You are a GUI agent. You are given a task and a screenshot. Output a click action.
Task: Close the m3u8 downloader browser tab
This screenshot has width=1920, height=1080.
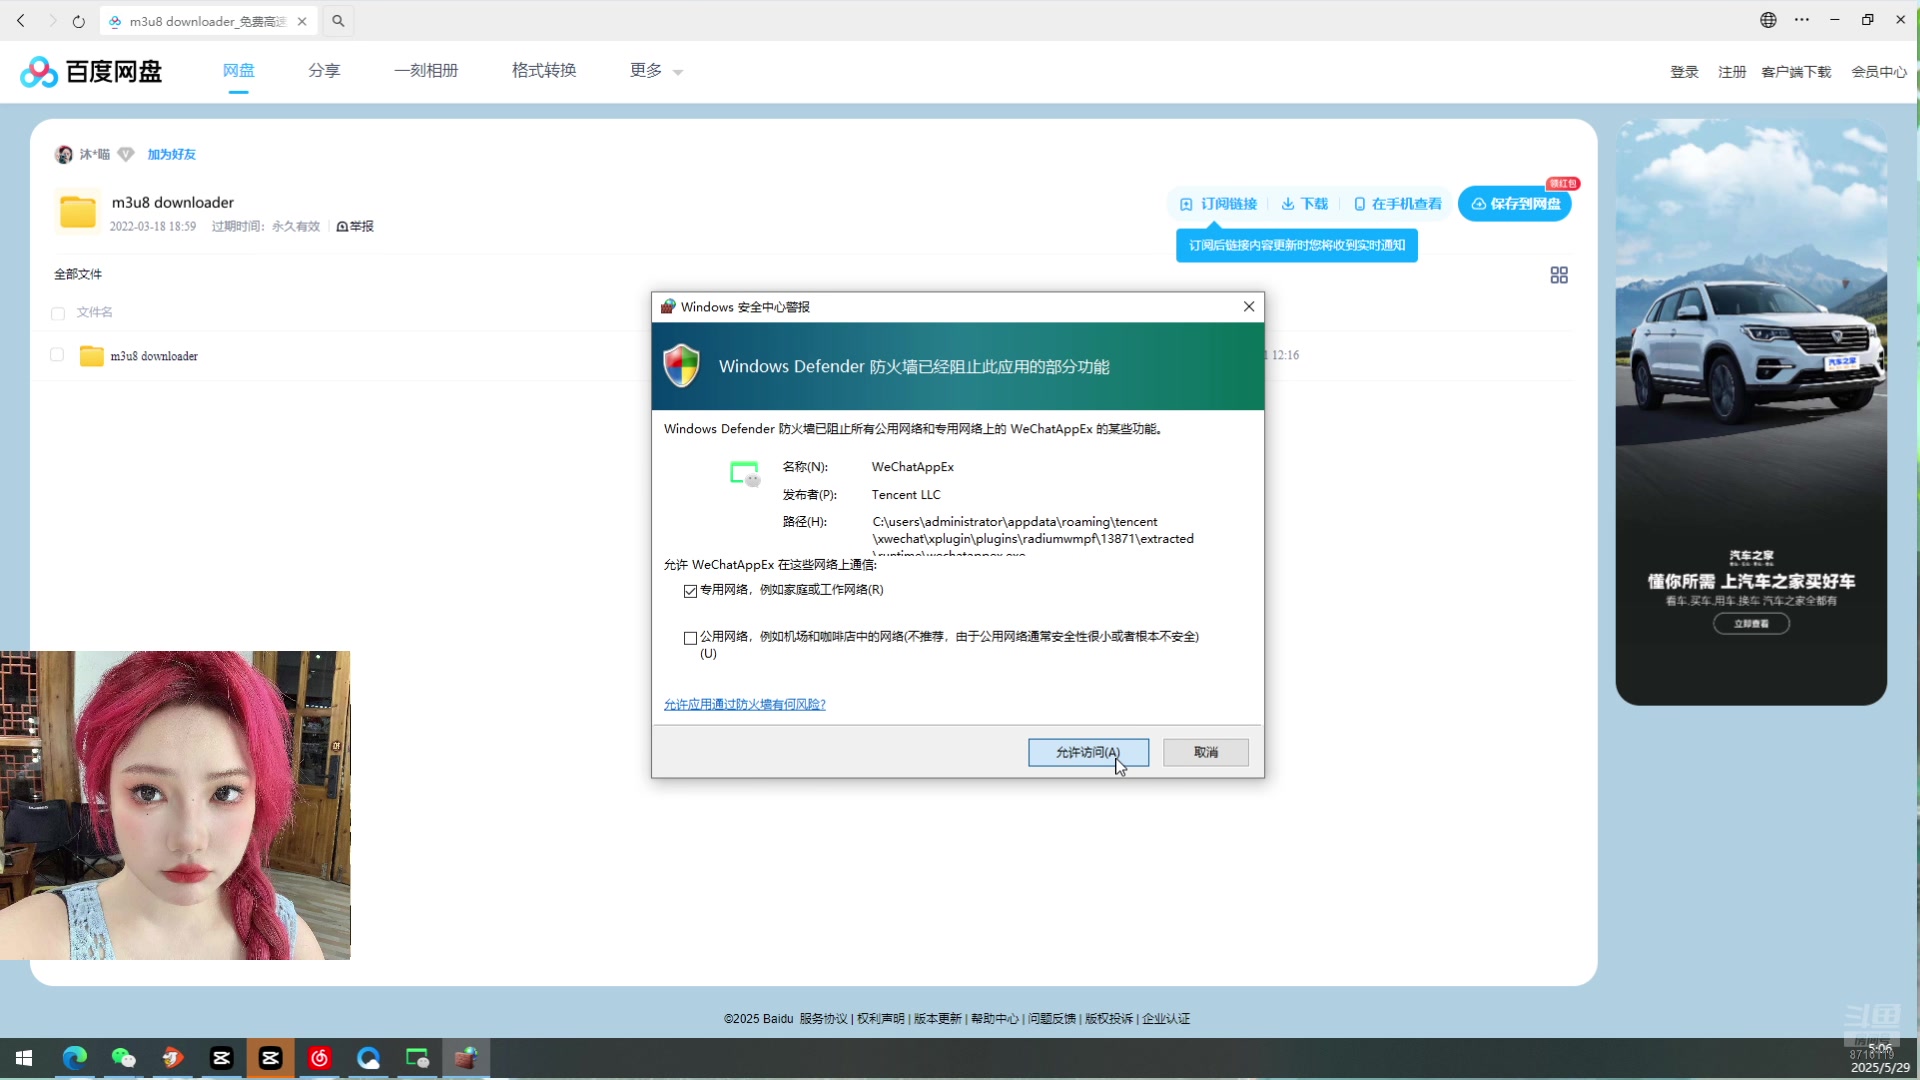tap(302, 21)
